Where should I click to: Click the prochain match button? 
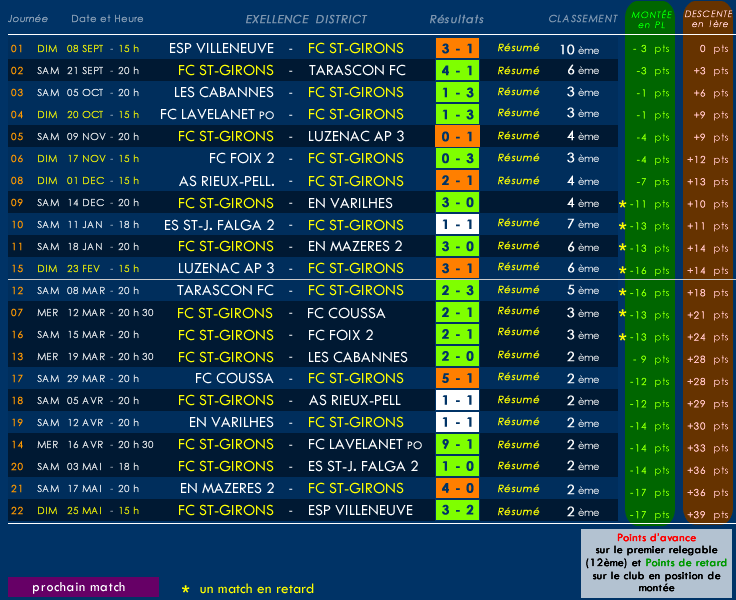[x=83, y=587]
